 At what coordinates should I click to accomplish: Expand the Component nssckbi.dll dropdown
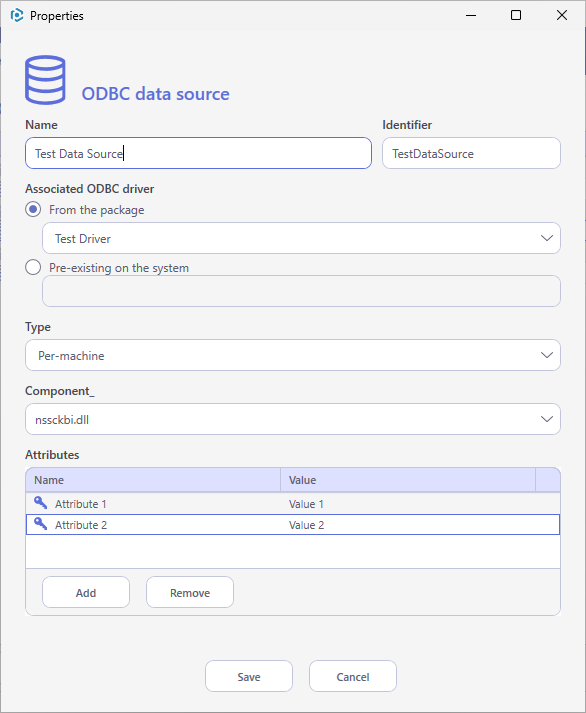tap(293, 419)
